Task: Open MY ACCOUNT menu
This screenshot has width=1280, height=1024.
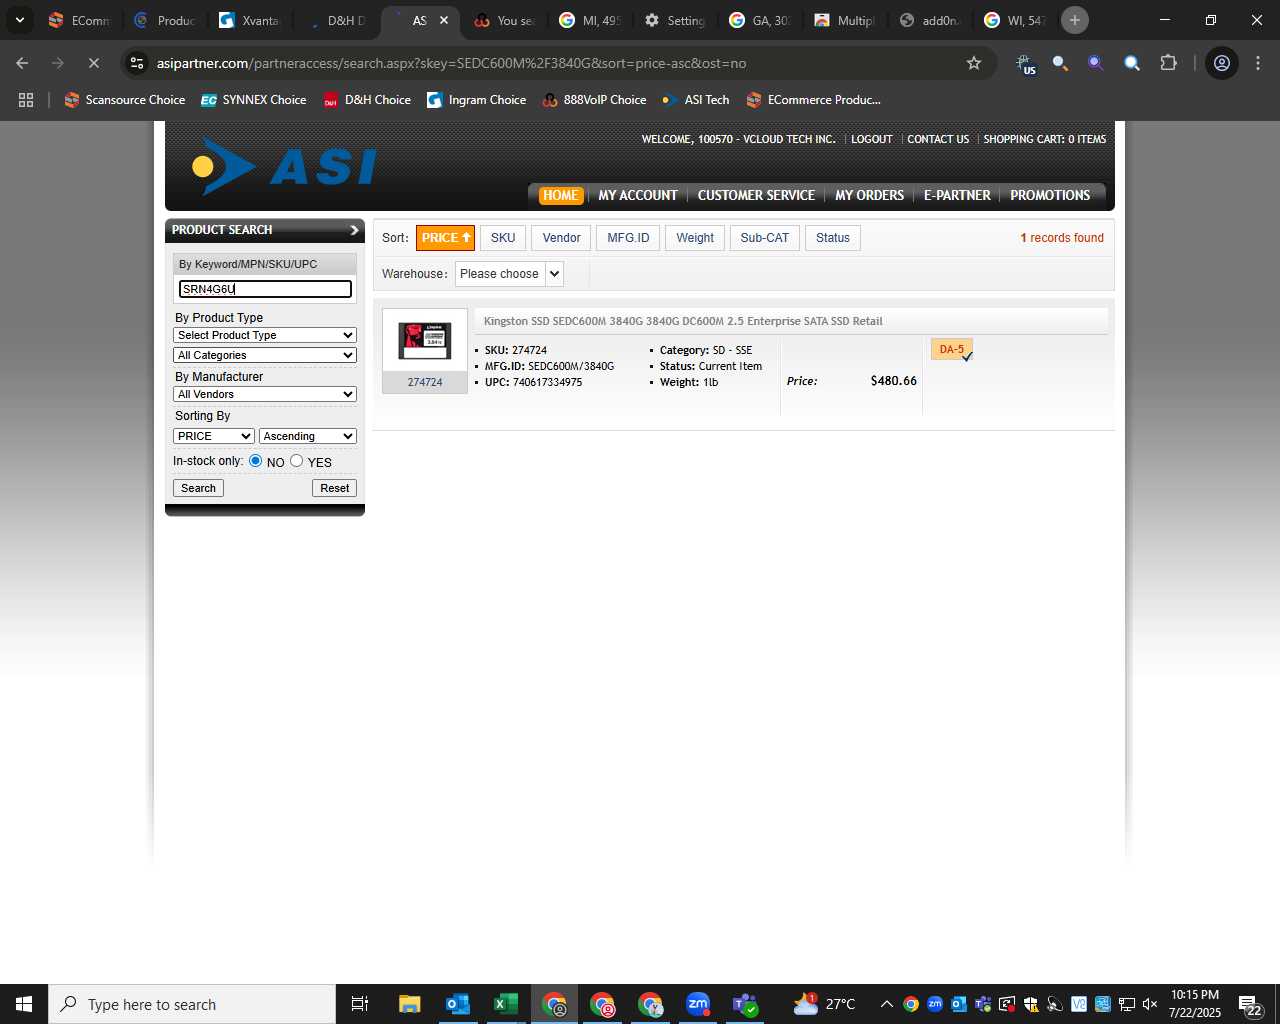Action: click(x=638, y=195)
